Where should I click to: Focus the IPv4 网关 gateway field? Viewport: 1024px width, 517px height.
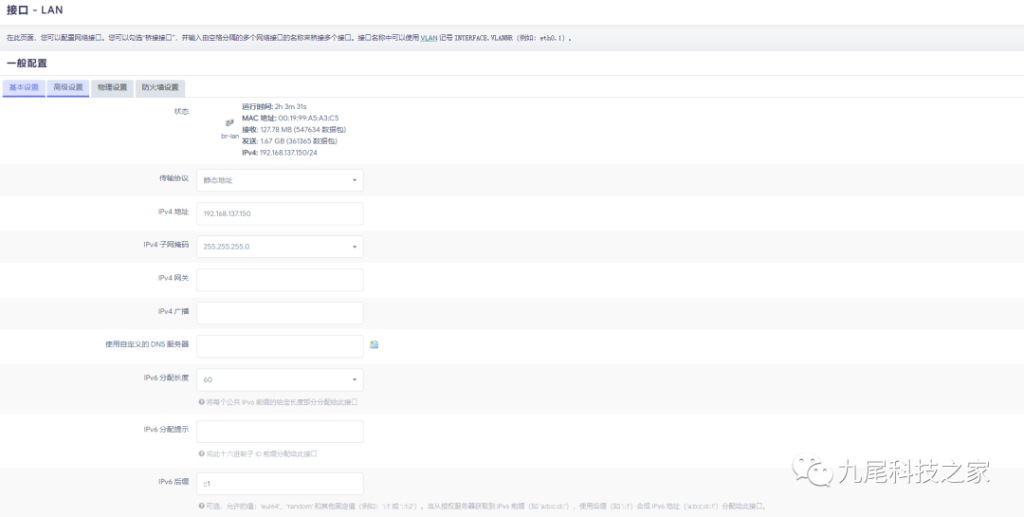tap(279, 279)
